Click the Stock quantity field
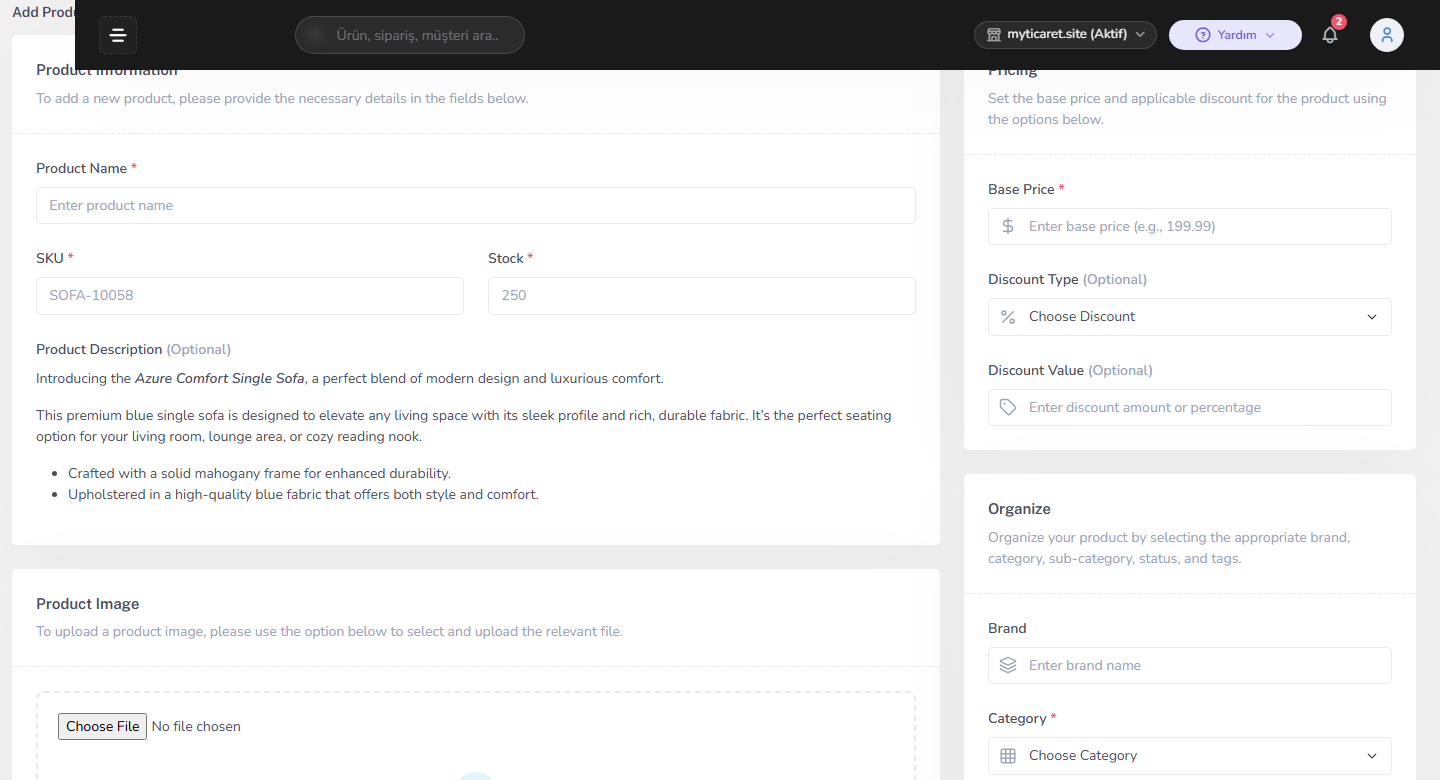 click(x=702, y=296)
